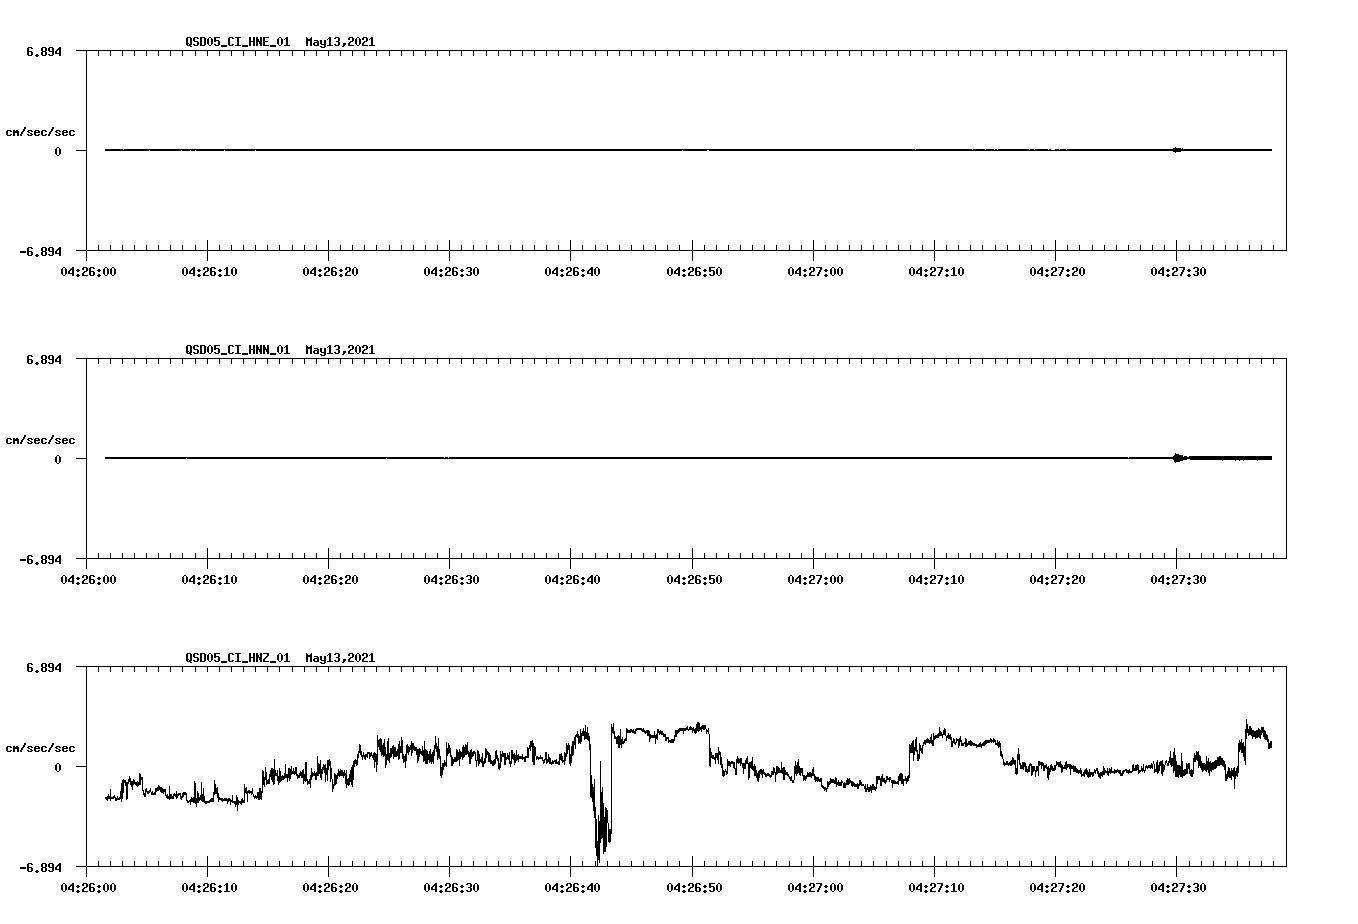Click the 6.894 upper limit on HNZ chart
This screenshot has width=1358, height=924.
pyautogui.click(x=44, y=667)
